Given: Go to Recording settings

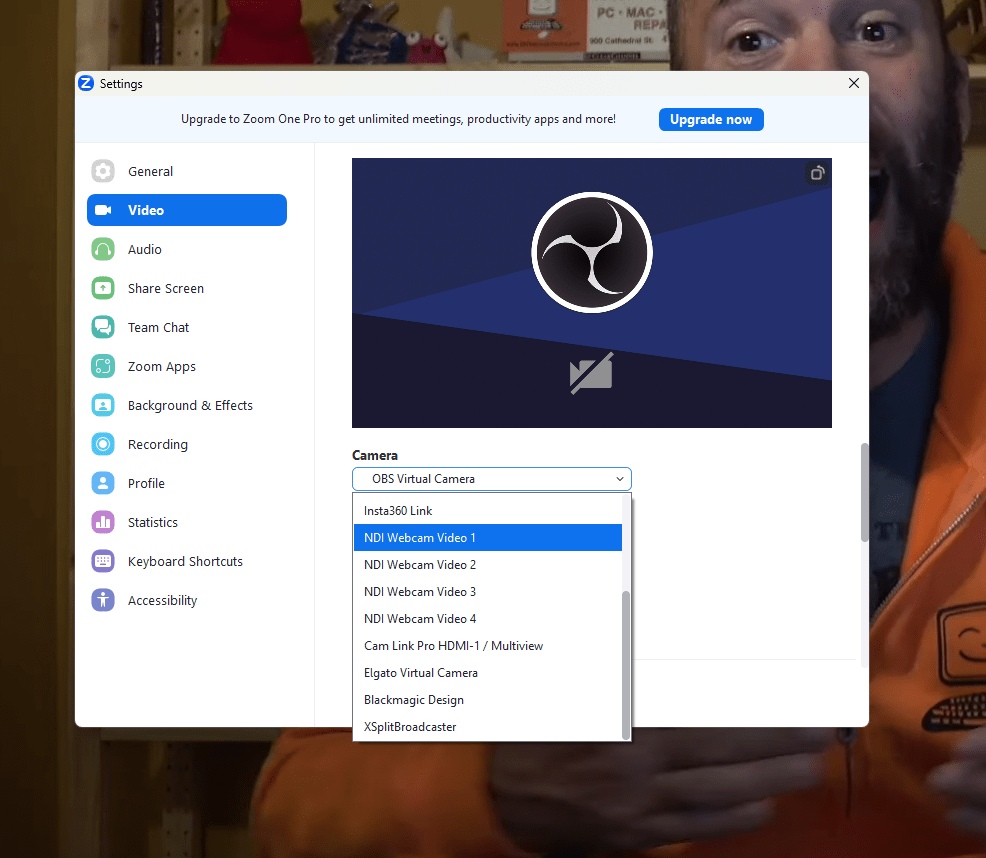Looking at the screenshot, I should point(187,444).
